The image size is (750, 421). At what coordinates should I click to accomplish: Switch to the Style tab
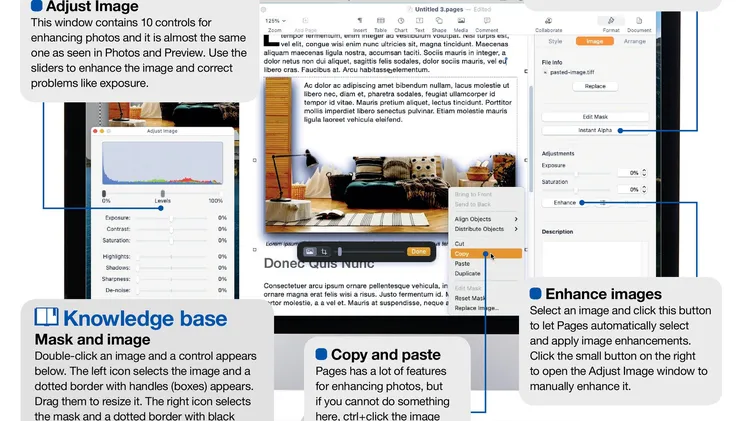pyautogui.click(x=555, y=42)
